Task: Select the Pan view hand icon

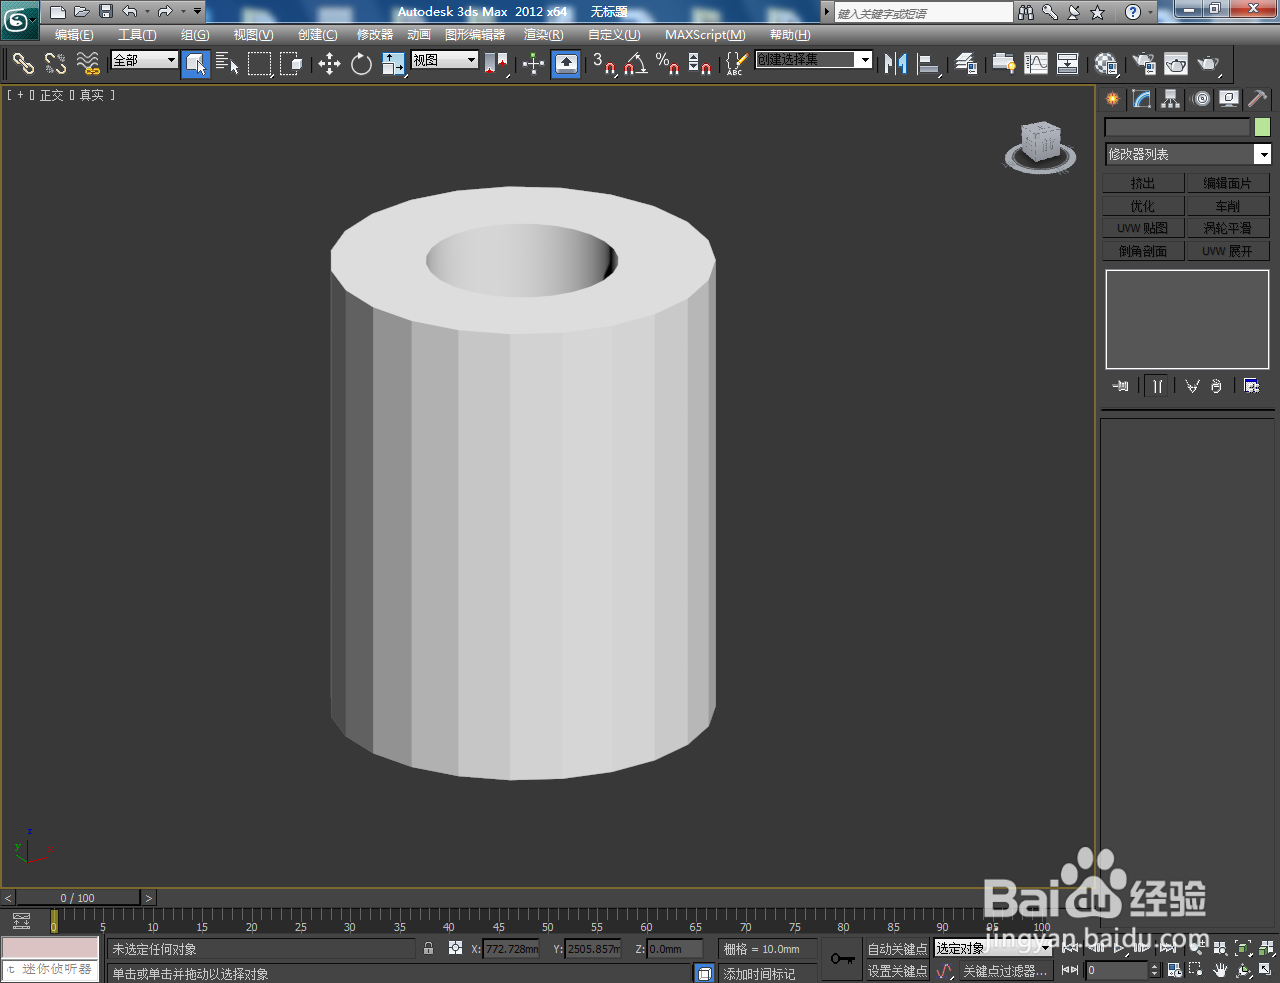Action: (x=1220, y=970)
